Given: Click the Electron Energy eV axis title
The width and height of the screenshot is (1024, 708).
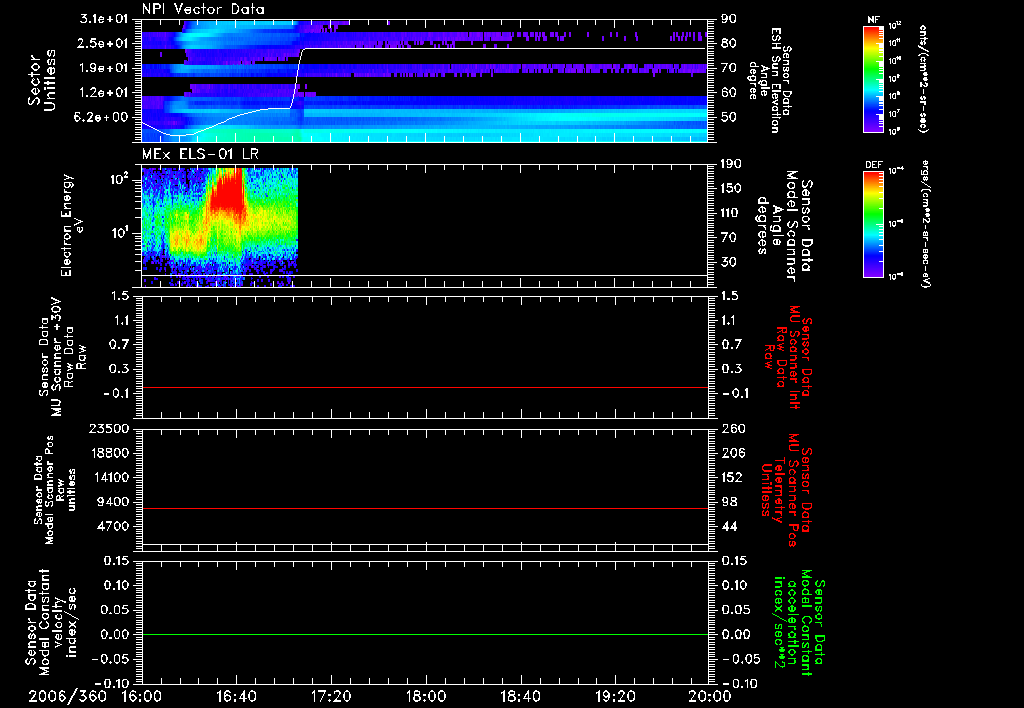Looking at the screenshot, I should 71,225.
